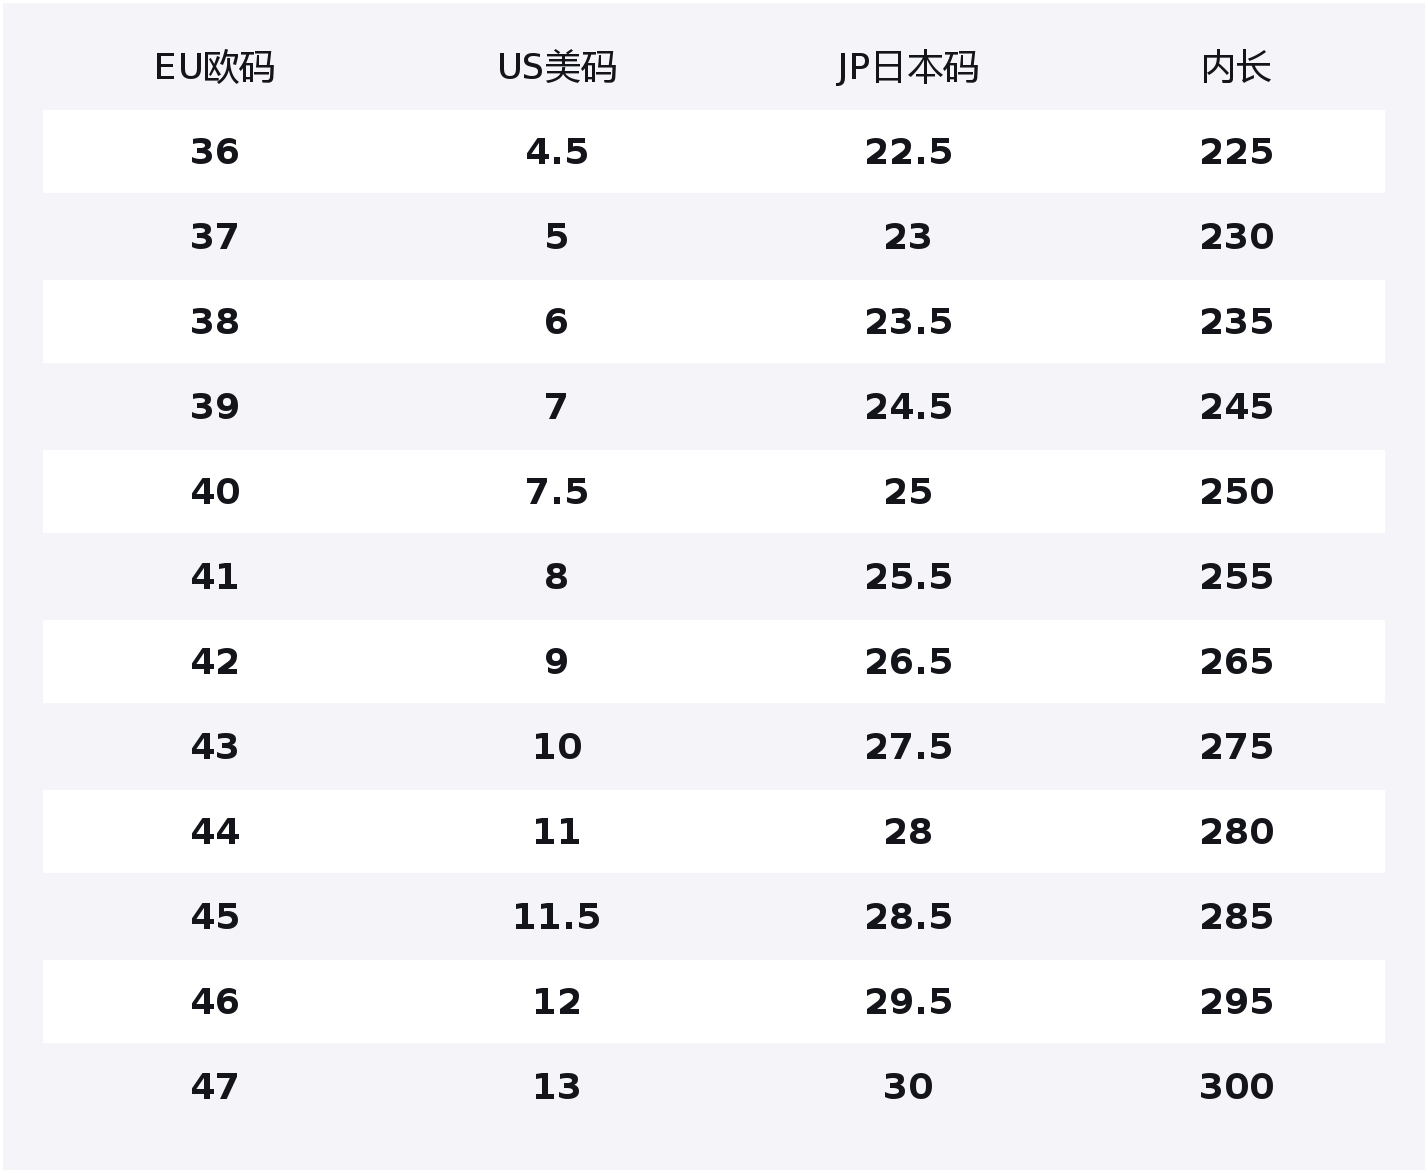1428x1173 pixels.
Task: Select inner length 300 value
Action: tap(1236, 1087)
